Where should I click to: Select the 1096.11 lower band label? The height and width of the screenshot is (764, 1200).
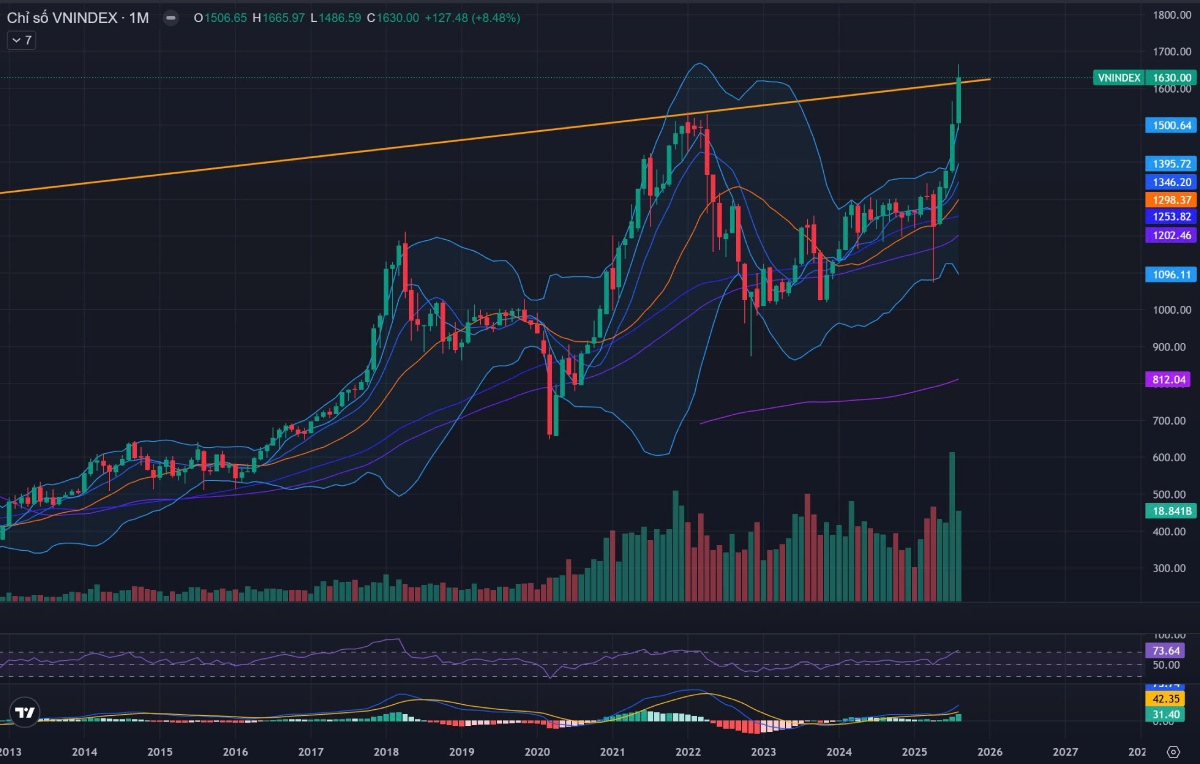pyautogui.click(x=1168, y=274)
